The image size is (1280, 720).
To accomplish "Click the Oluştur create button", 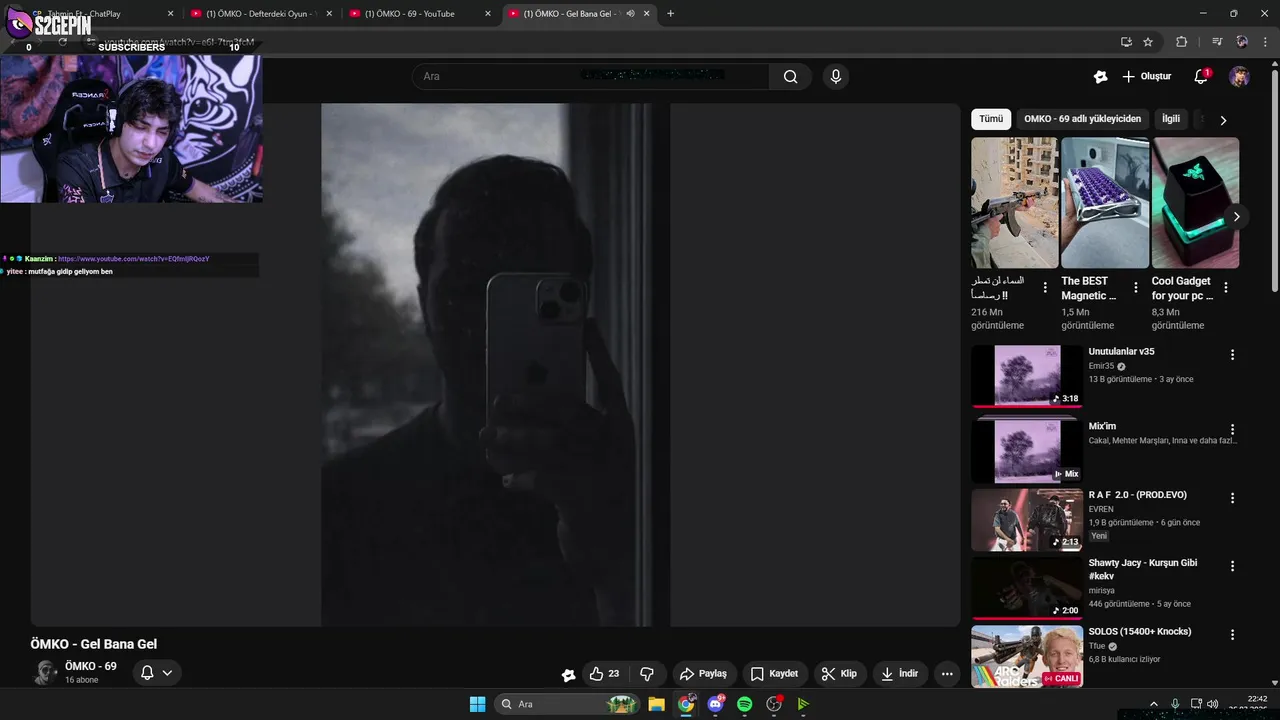I will click(x=1146, y=76).
